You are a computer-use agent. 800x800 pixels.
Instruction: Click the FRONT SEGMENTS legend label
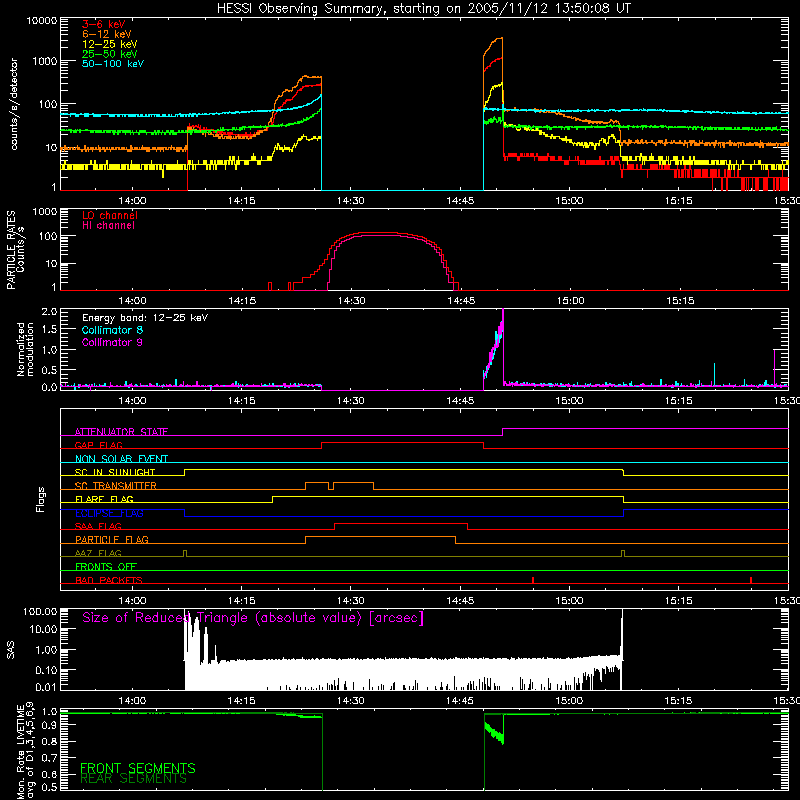(138, 768)
